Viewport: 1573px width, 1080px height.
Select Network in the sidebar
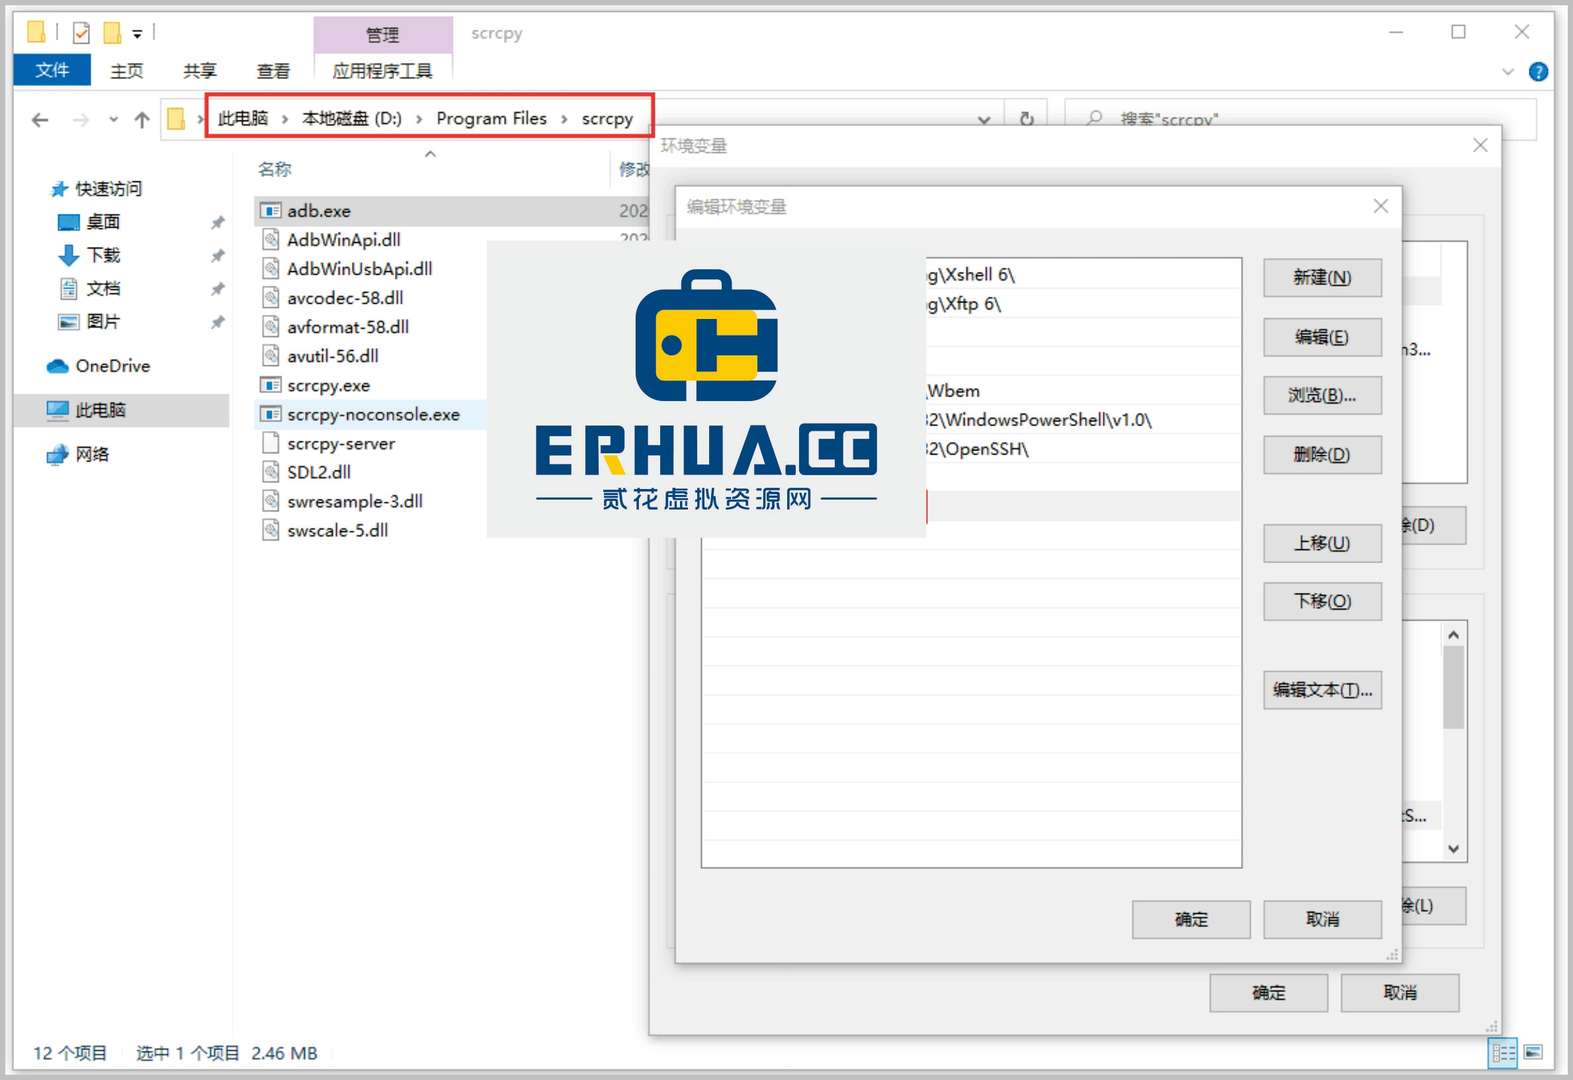pos(92,455)
